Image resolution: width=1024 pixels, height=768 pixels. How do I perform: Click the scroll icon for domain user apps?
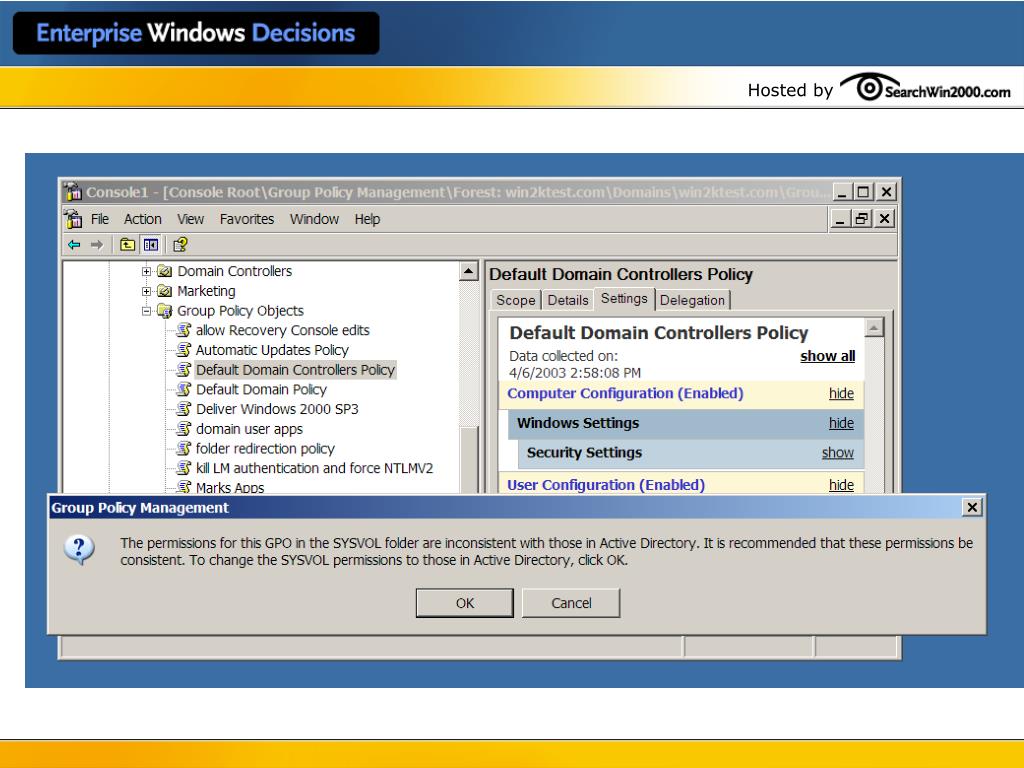[184, 429]
